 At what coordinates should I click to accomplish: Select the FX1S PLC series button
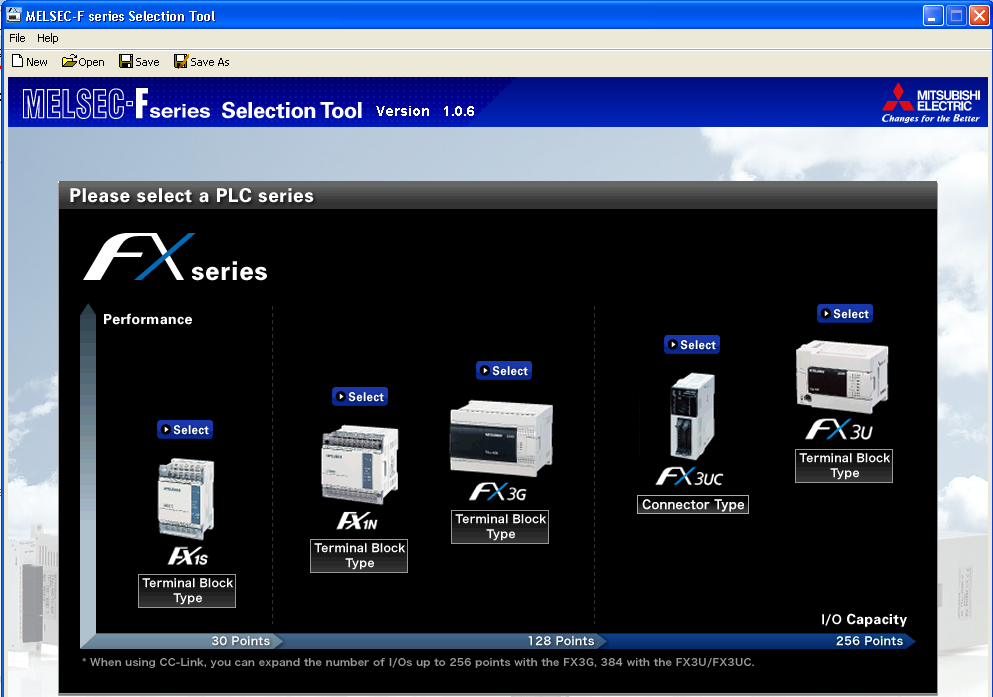point(185,430)
